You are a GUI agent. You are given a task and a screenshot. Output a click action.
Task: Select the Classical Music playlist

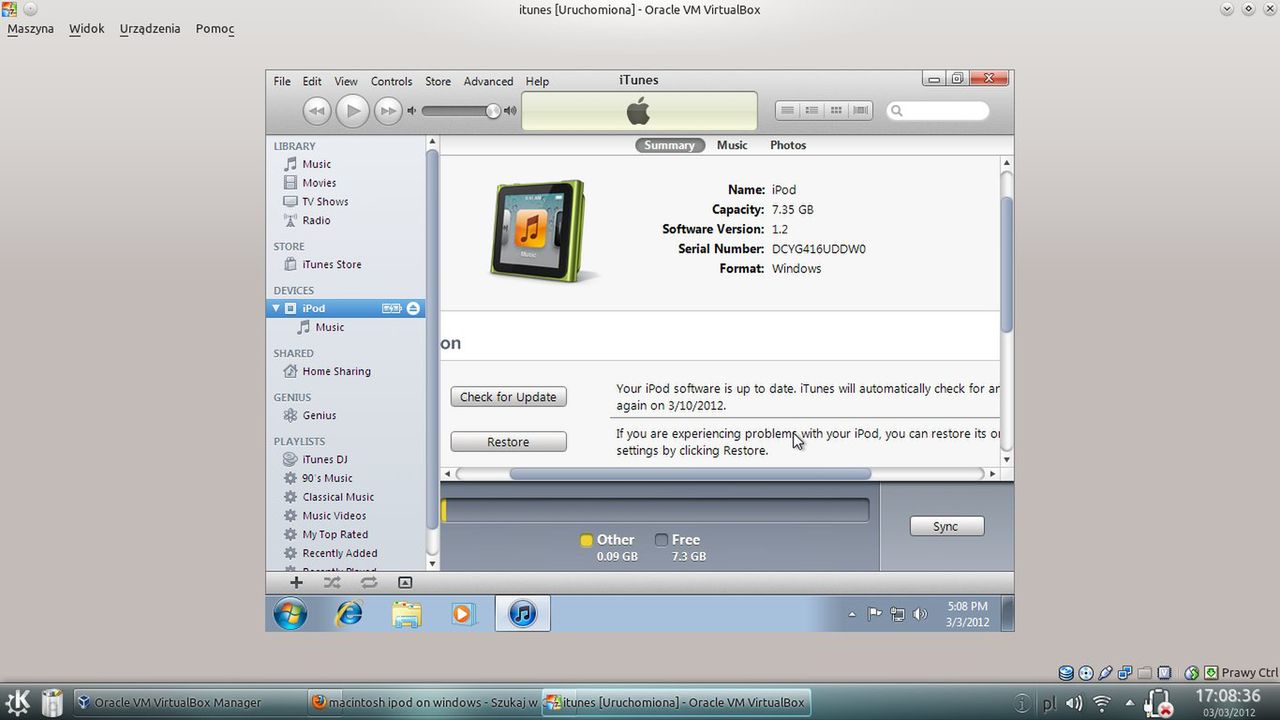coord(338,497)
